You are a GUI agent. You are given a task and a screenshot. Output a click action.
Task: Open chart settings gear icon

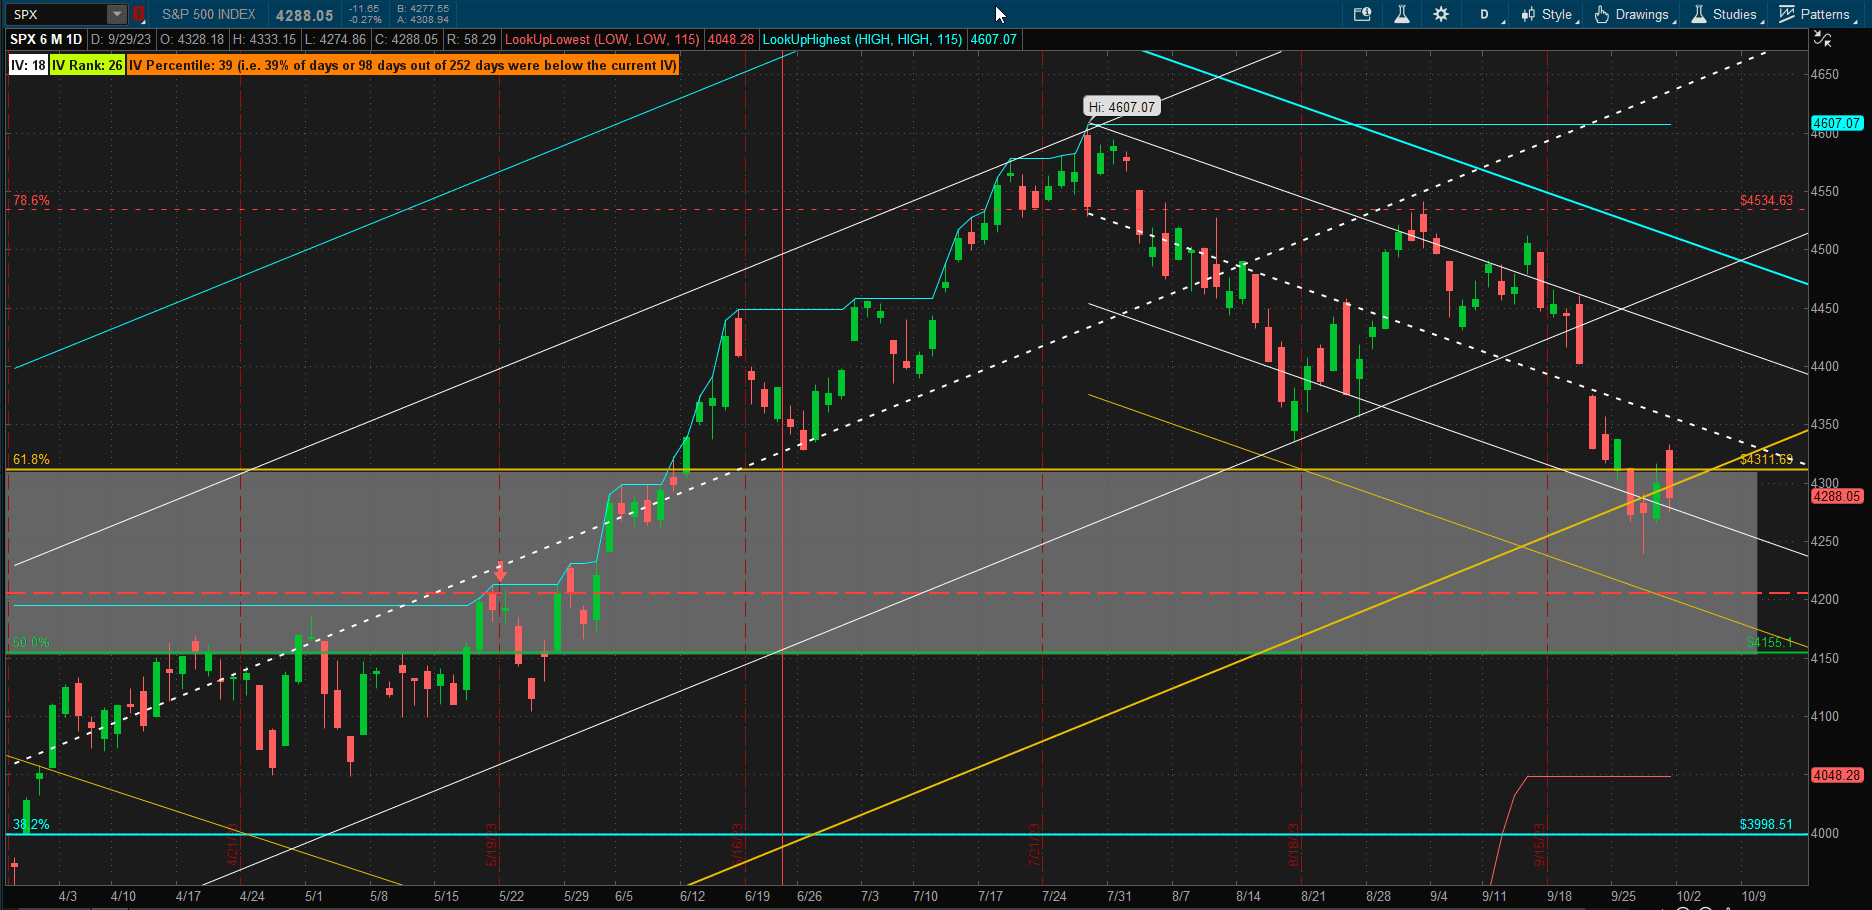(x=1441, y=14)
